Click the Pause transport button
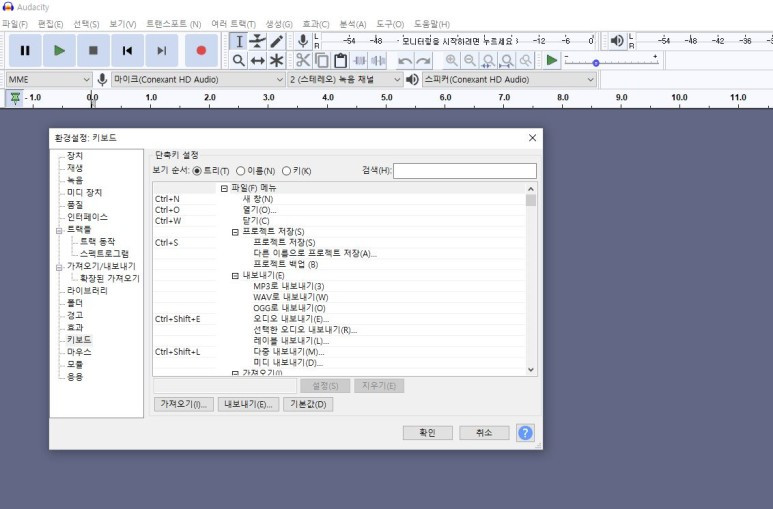 pyautogui.click(x=25, y=50)
